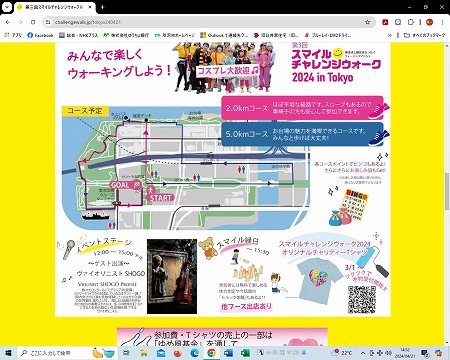Open the all bookmarks folder

point(424,35)
